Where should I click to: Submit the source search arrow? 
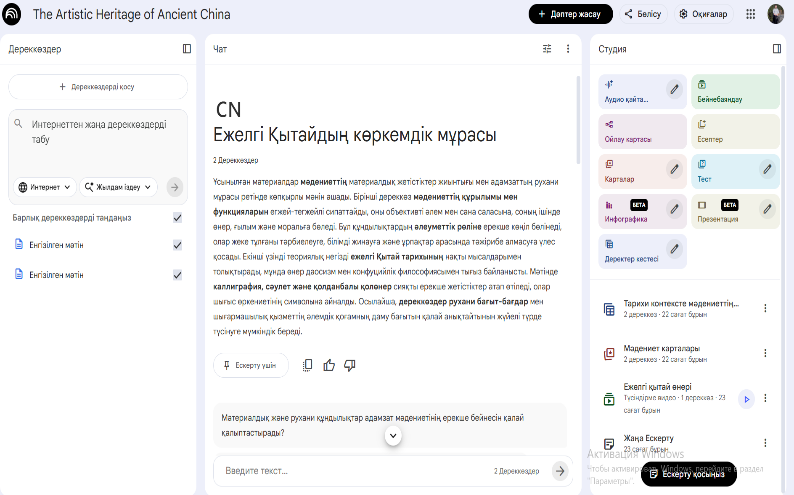[174, 187]
